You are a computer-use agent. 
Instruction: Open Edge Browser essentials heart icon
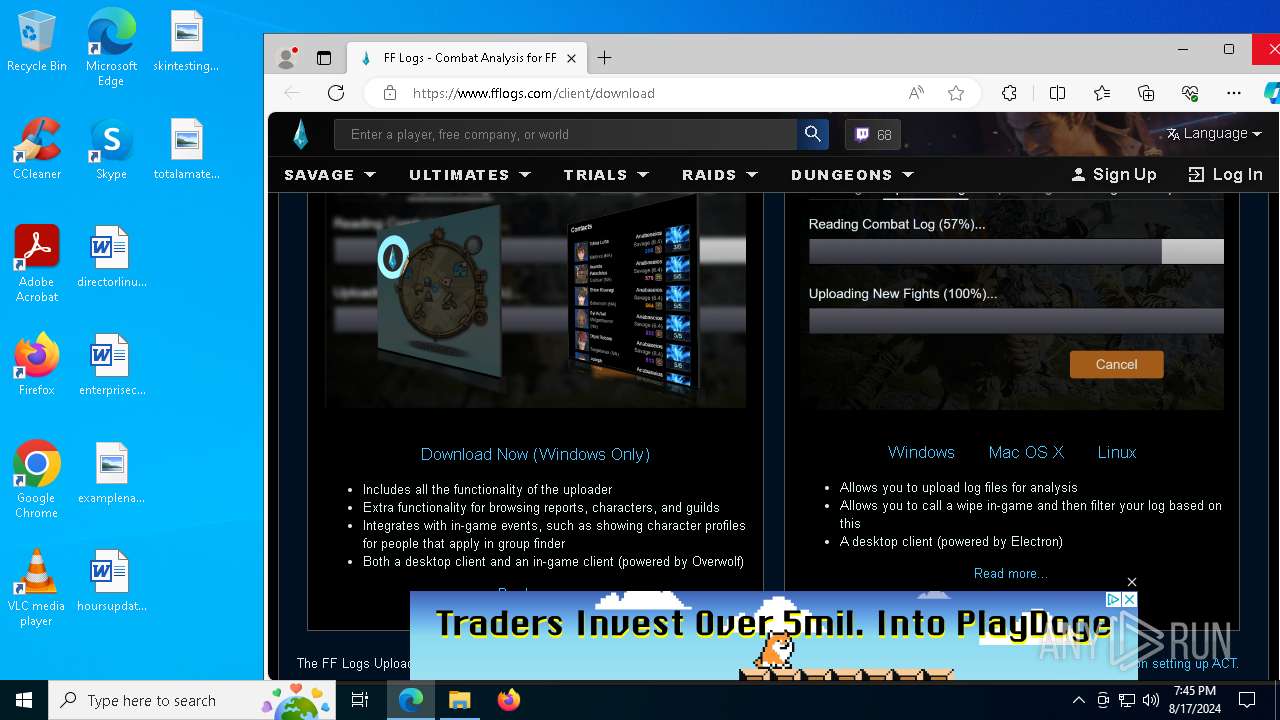(1190, 93)
